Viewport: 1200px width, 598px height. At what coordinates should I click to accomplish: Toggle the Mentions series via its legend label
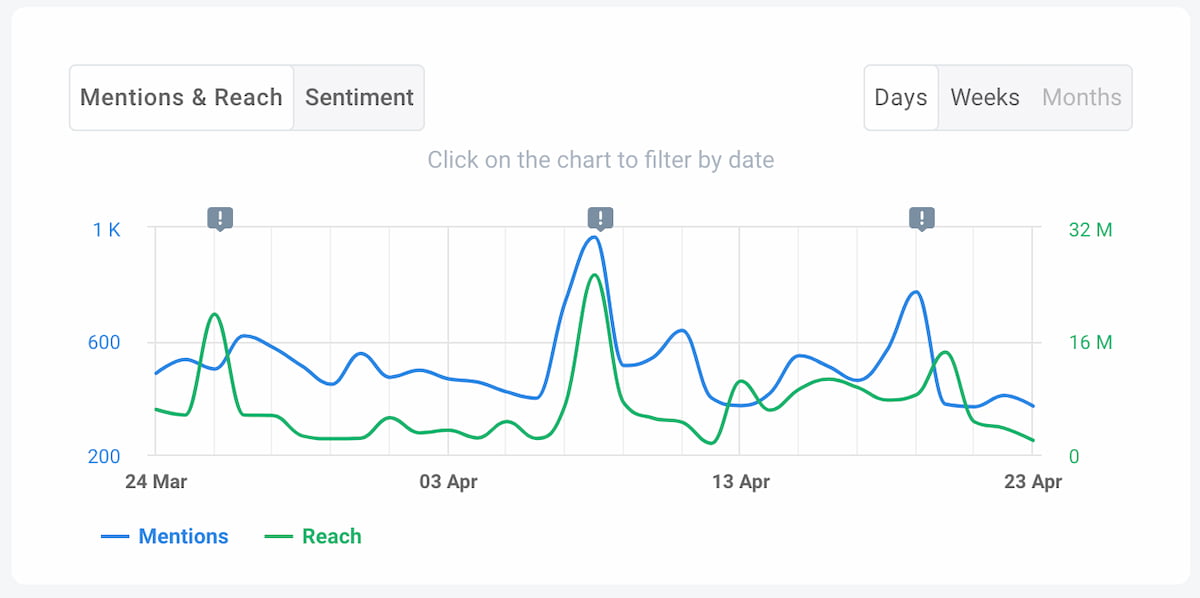pyautogui.click(x=182, y=536)
